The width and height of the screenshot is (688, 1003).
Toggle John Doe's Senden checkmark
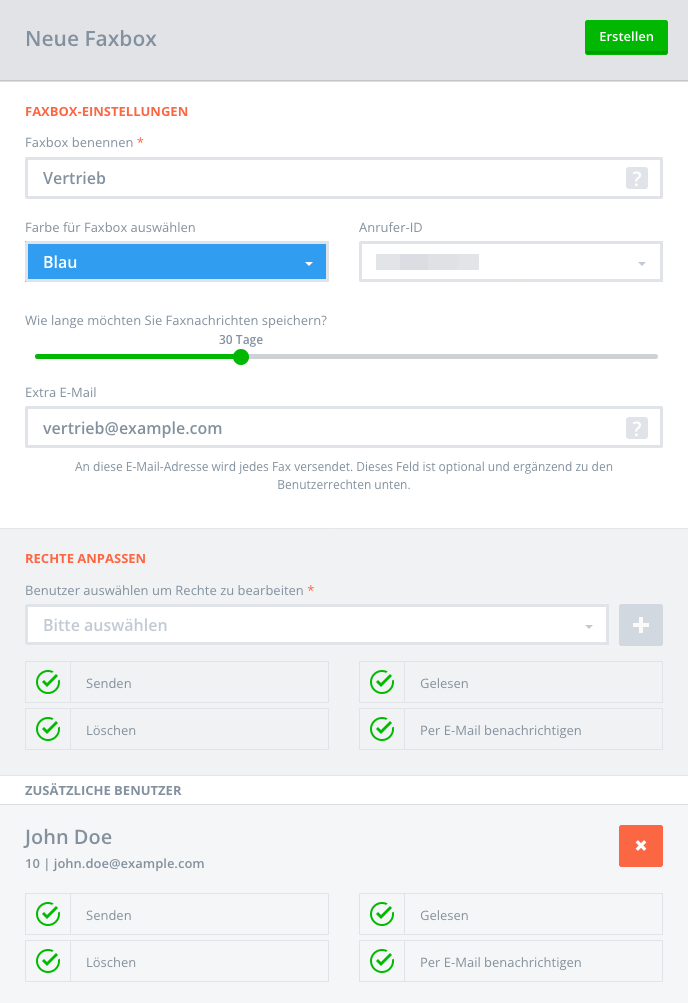[x=48, y=915]
